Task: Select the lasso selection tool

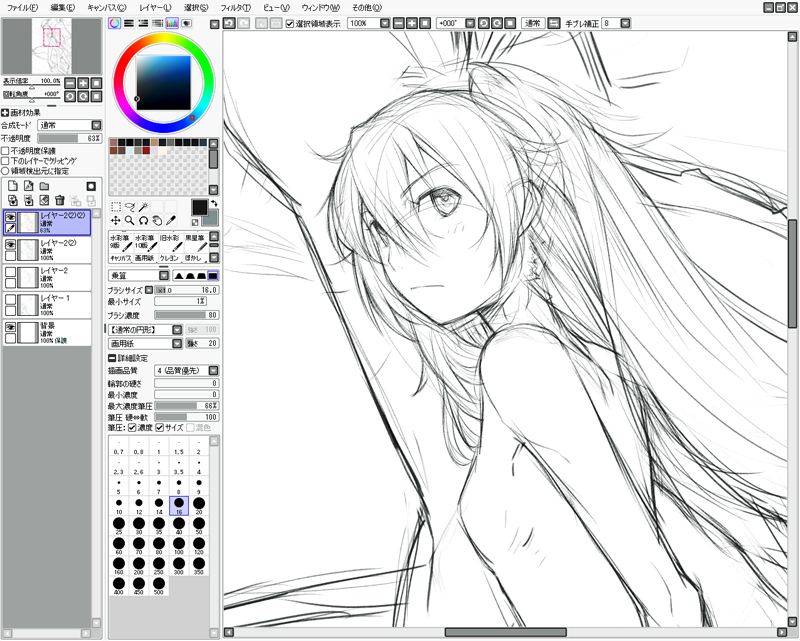Action: [130, 206]
